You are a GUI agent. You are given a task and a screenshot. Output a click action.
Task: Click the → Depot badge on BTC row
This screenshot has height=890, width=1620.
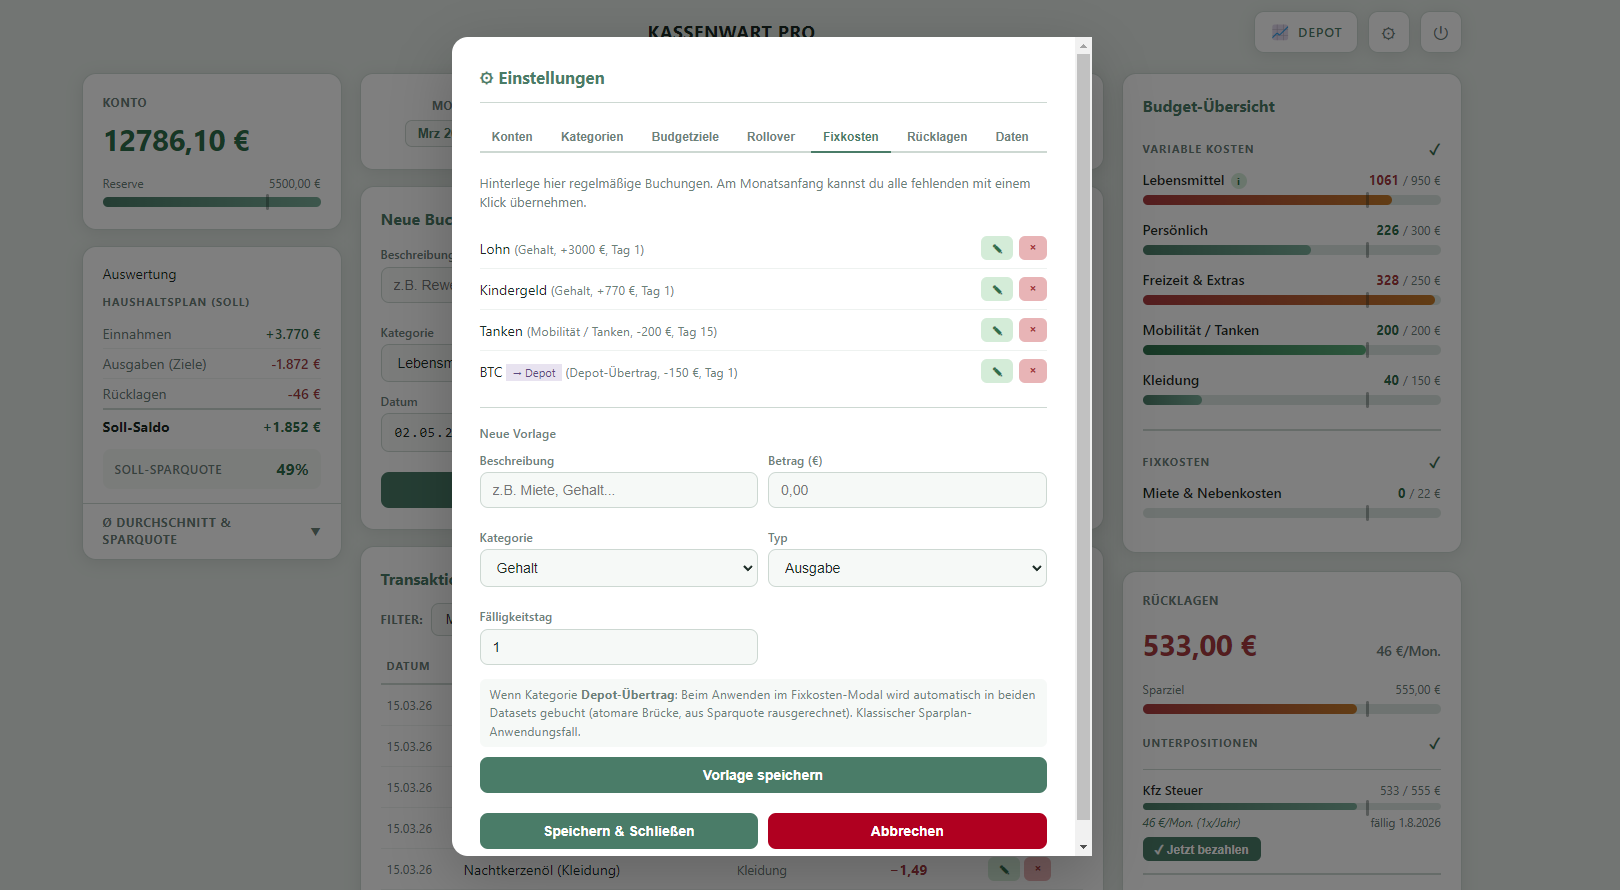point(534,373)
